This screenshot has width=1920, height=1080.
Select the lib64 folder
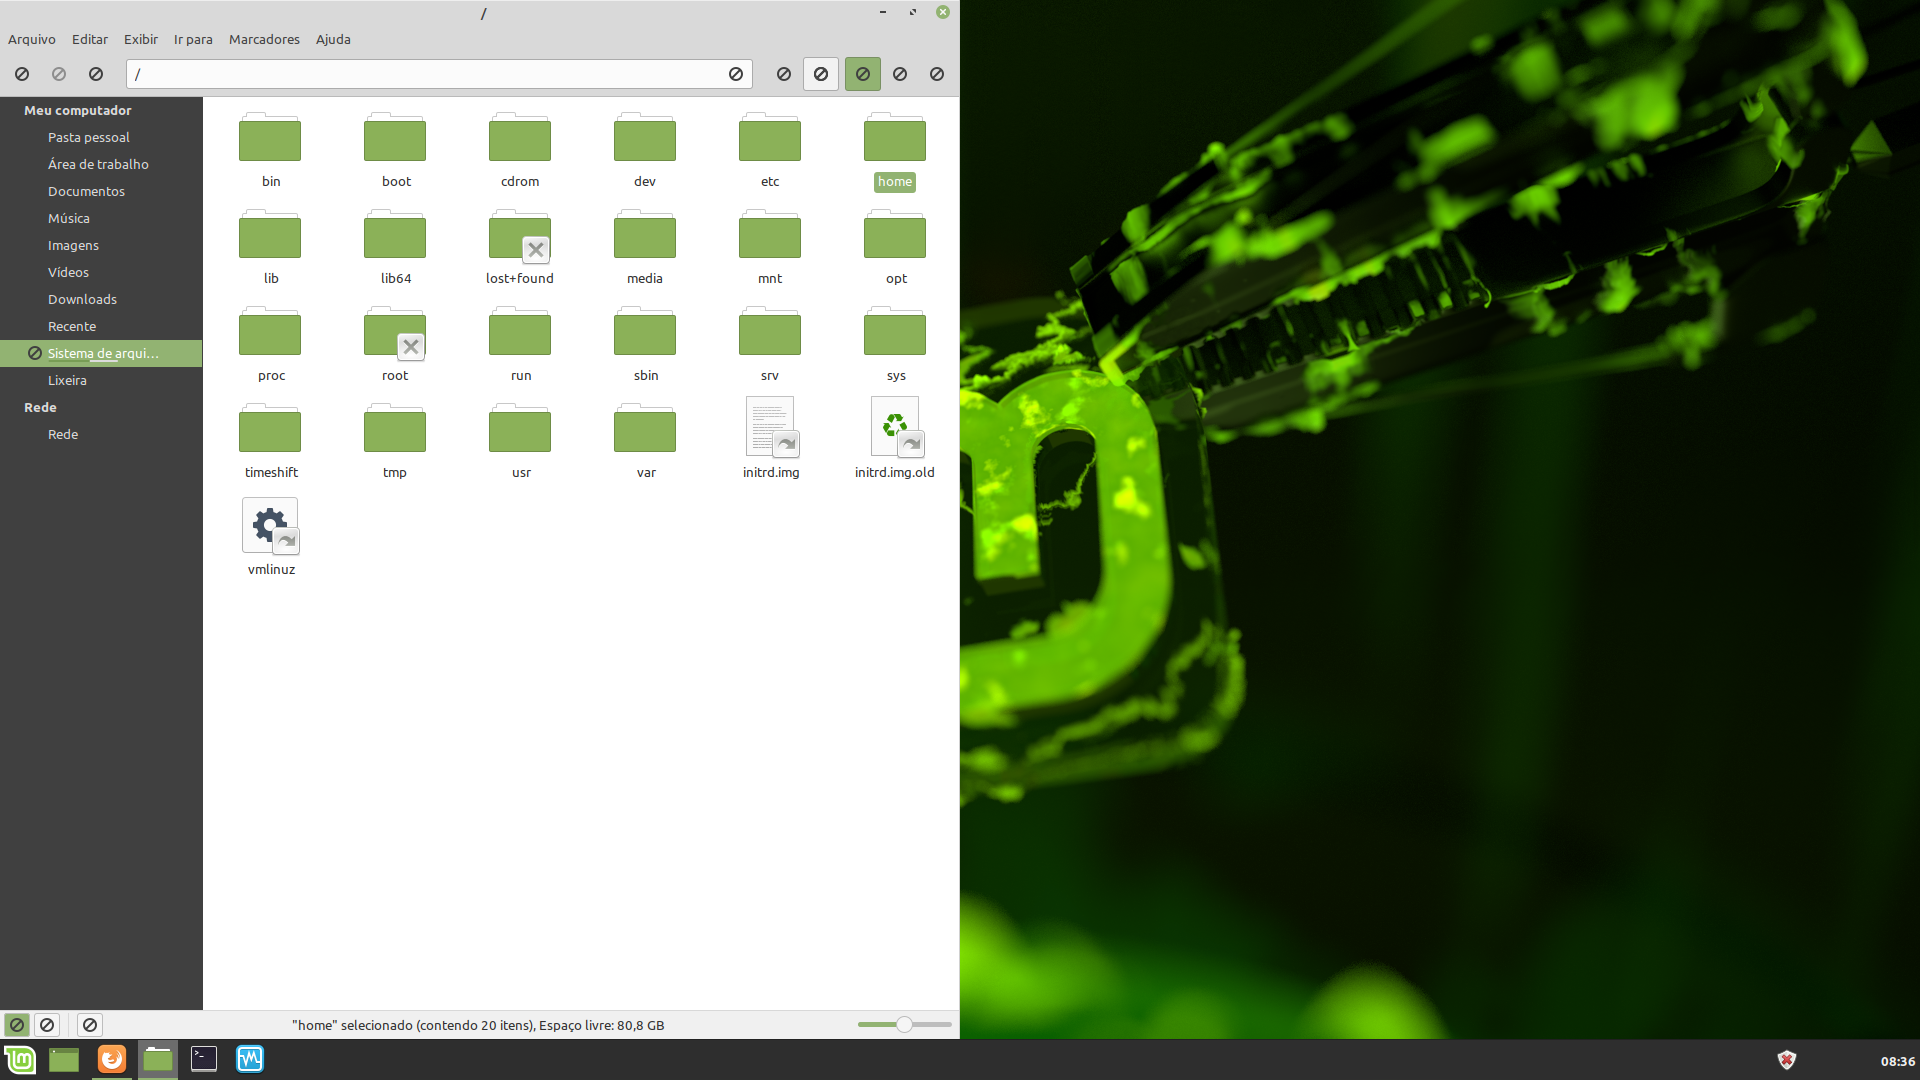(395, 247)
